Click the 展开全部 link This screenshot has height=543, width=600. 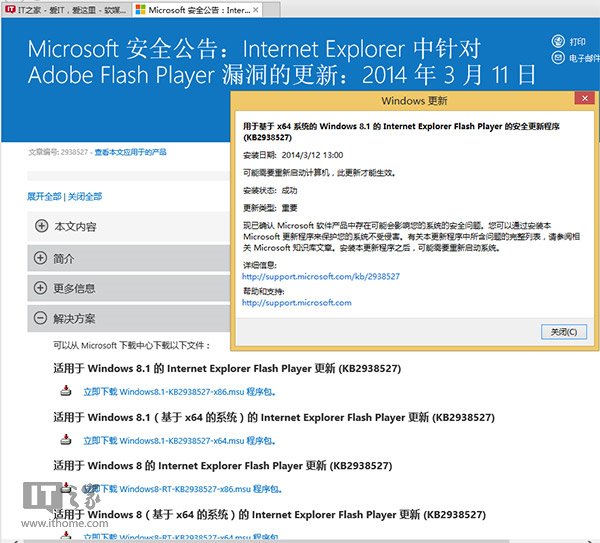[44, 196]
